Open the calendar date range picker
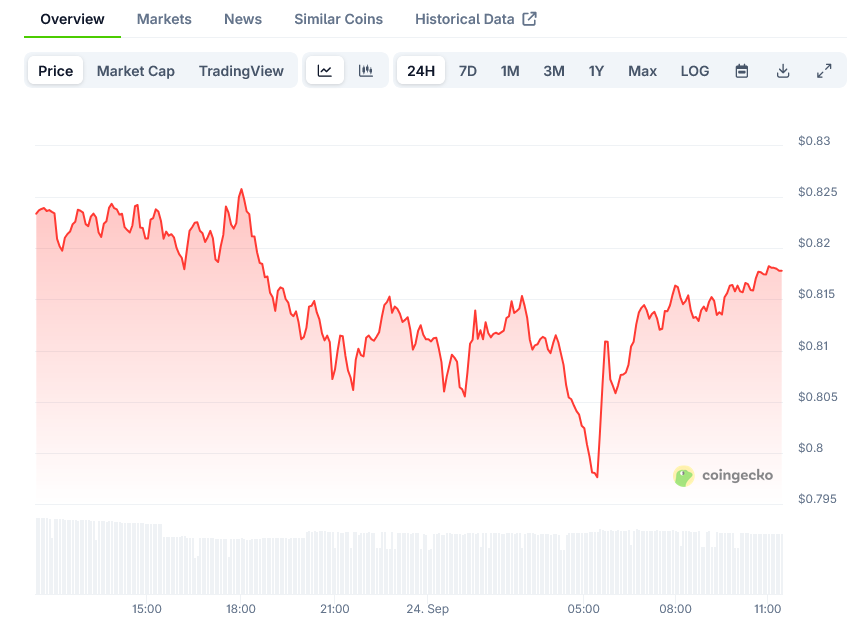The width and height of the screenshot is (847, 632). coord(742,71)
